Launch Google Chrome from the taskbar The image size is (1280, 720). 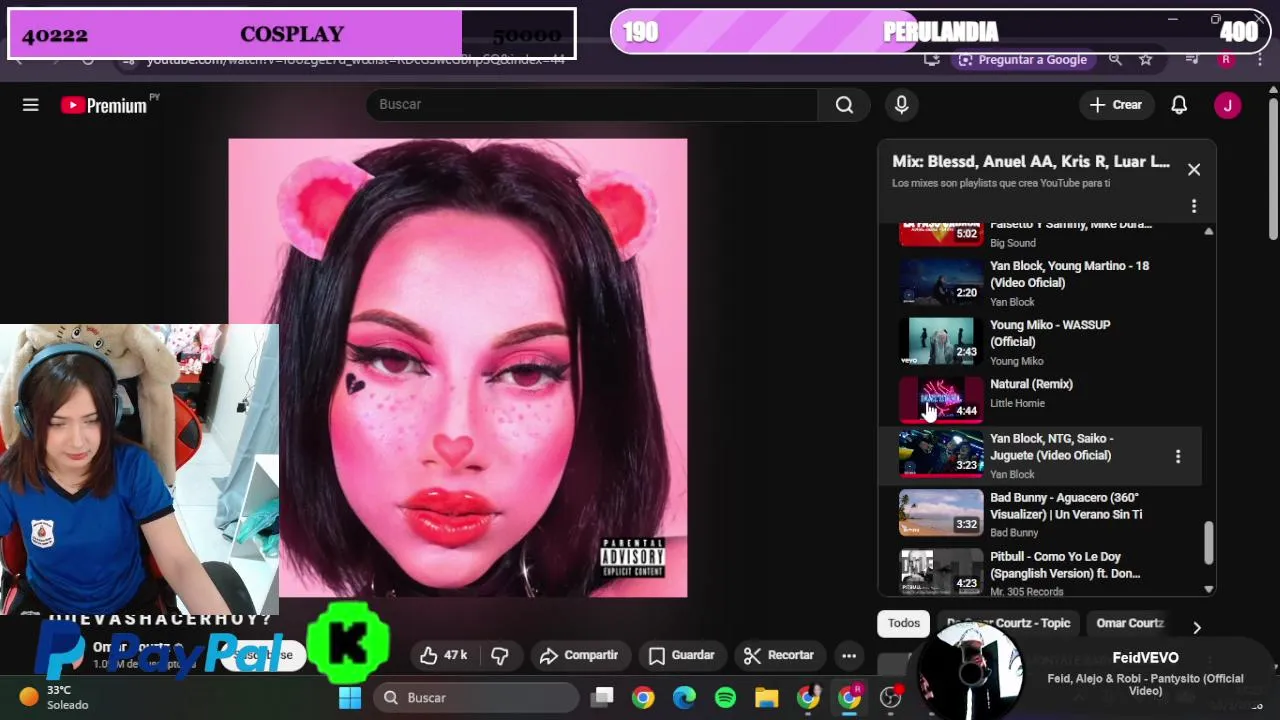coord(643,697)
